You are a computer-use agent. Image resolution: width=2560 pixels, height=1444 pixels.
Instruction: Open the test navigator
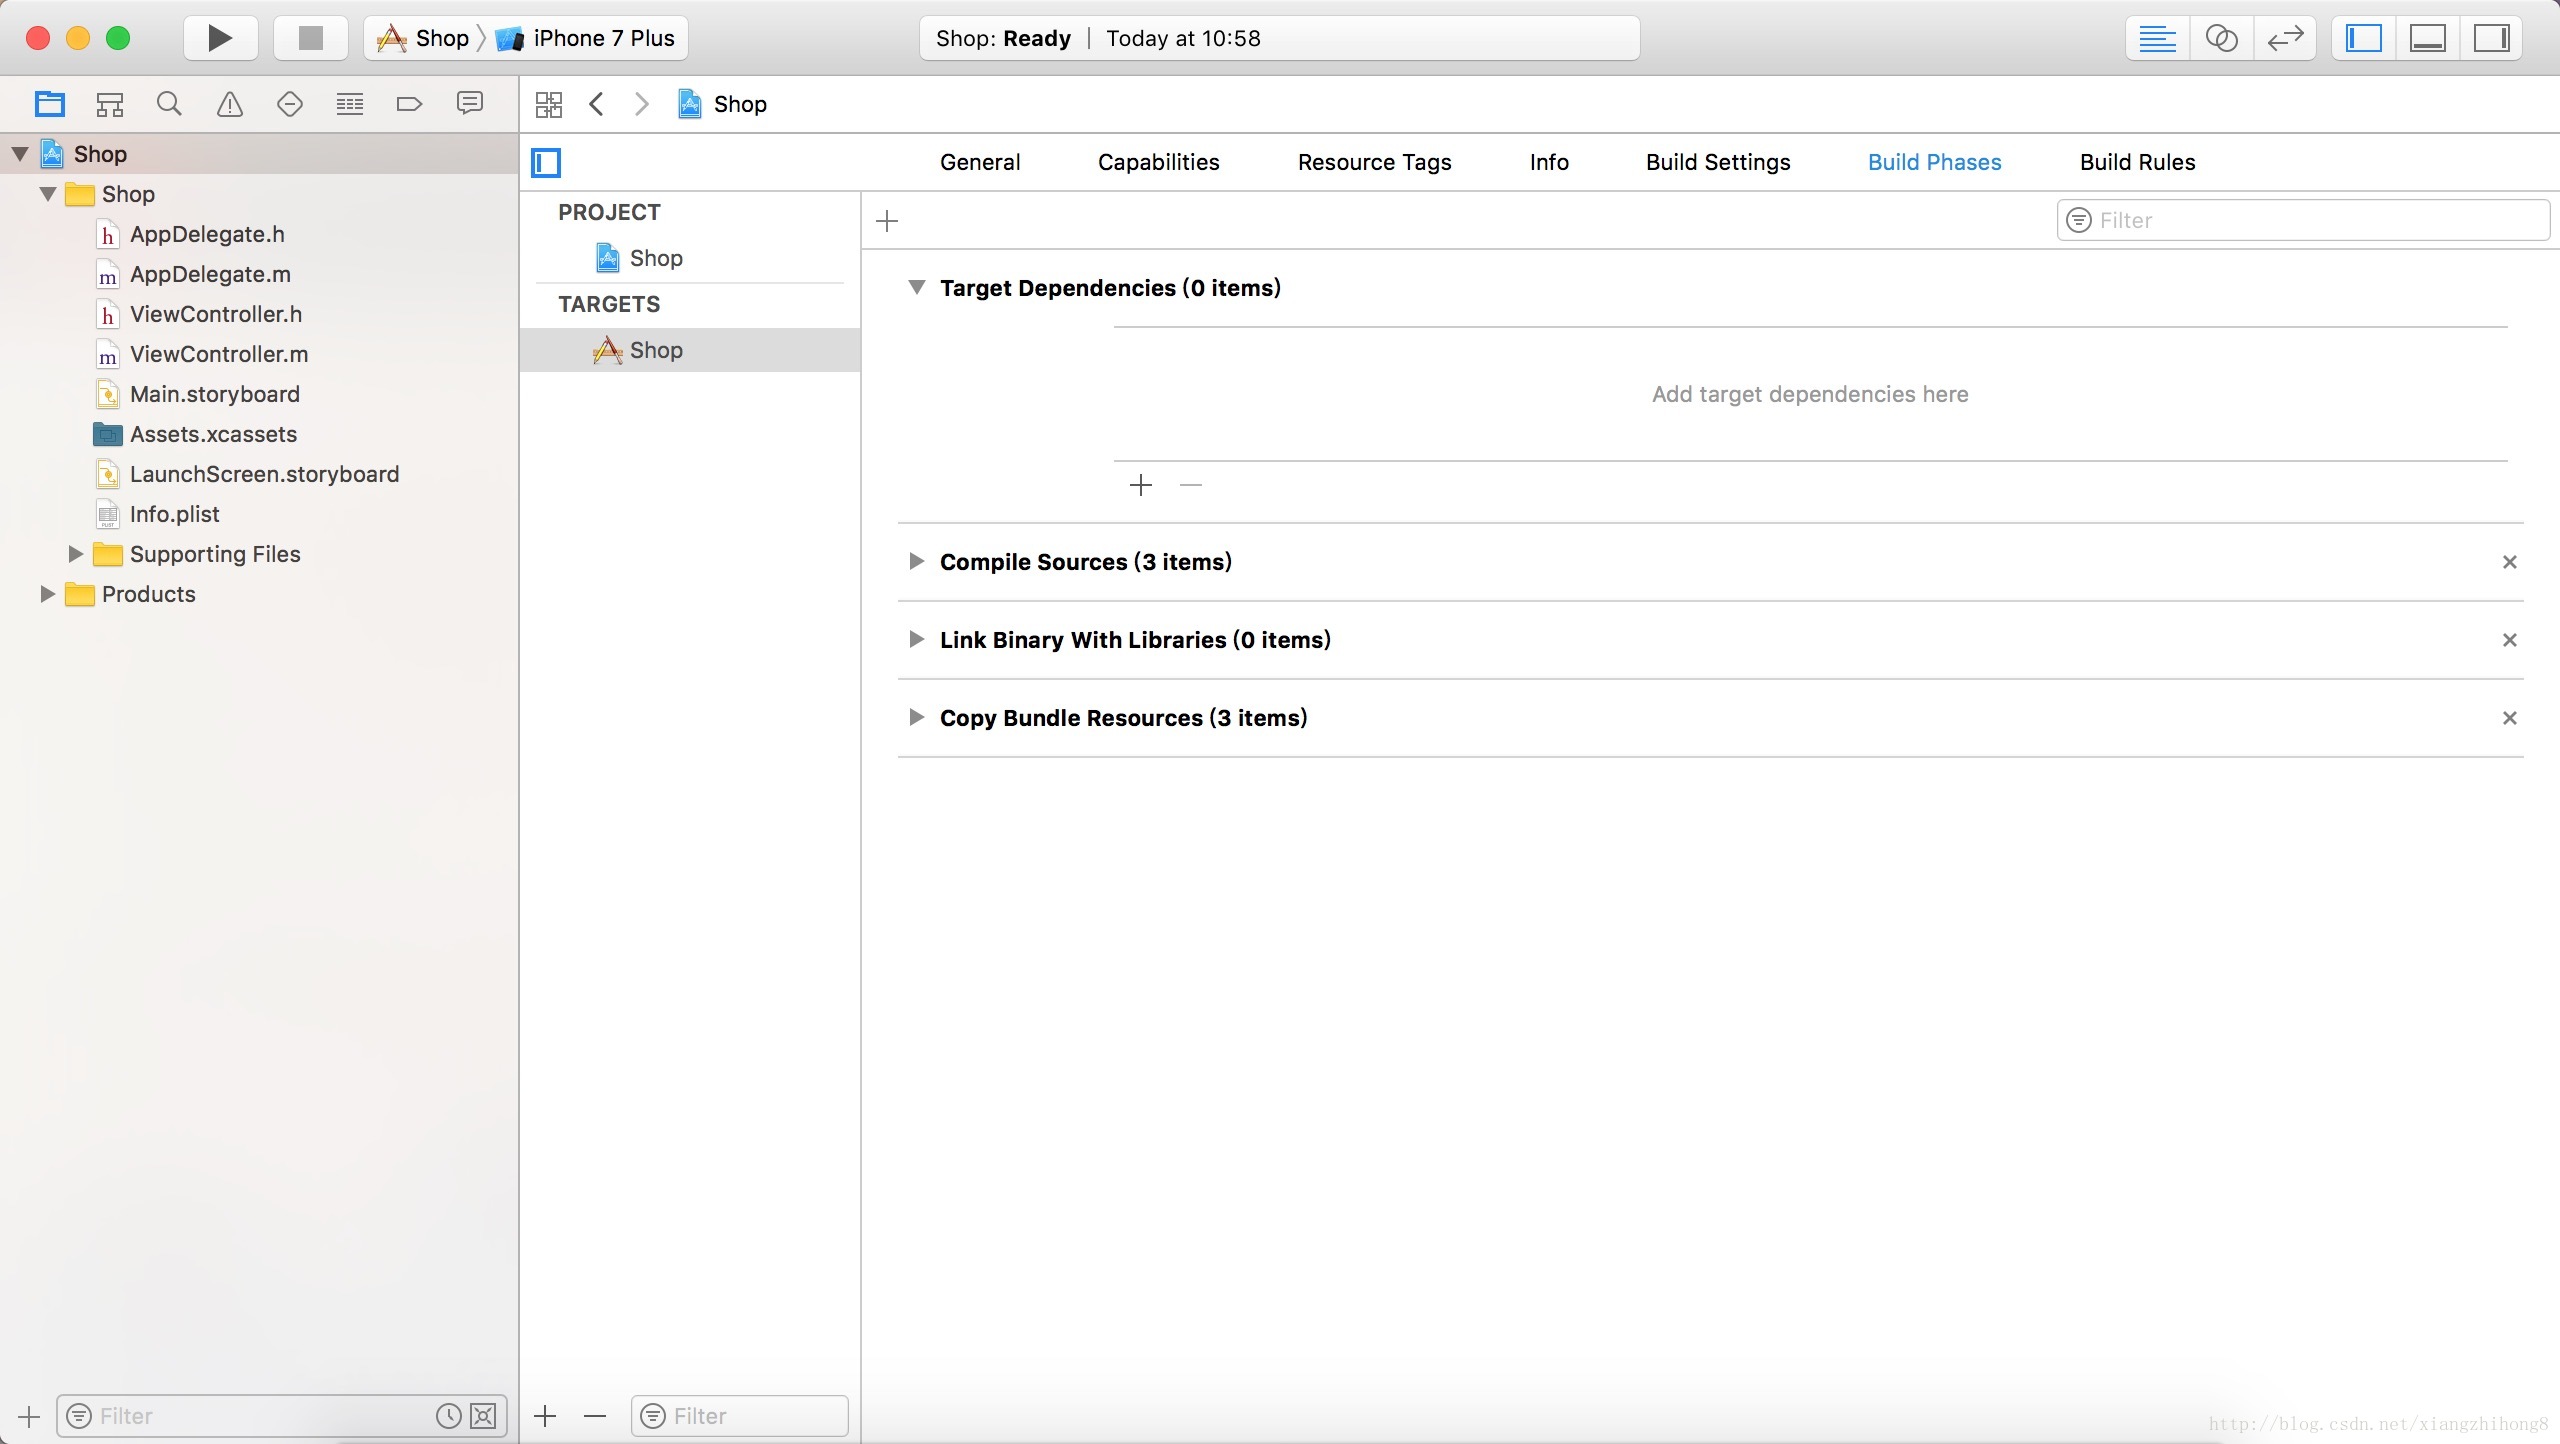[x=290, y=104]
